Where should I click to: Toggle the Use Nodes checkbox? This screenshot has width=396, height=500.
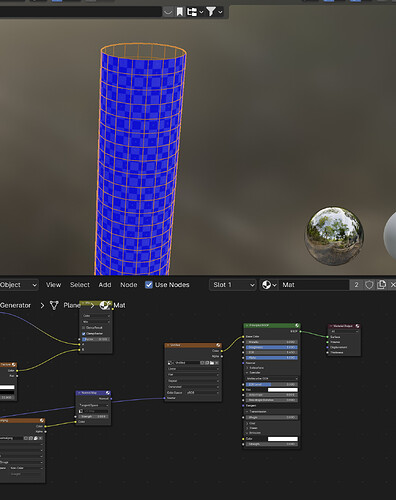[x=149, y=285]
